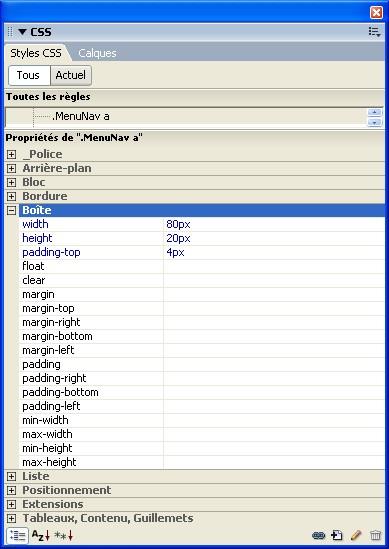Click the attach style sheet chain icon
Viewport: 389px width, 549px height.
pos(318,535)
